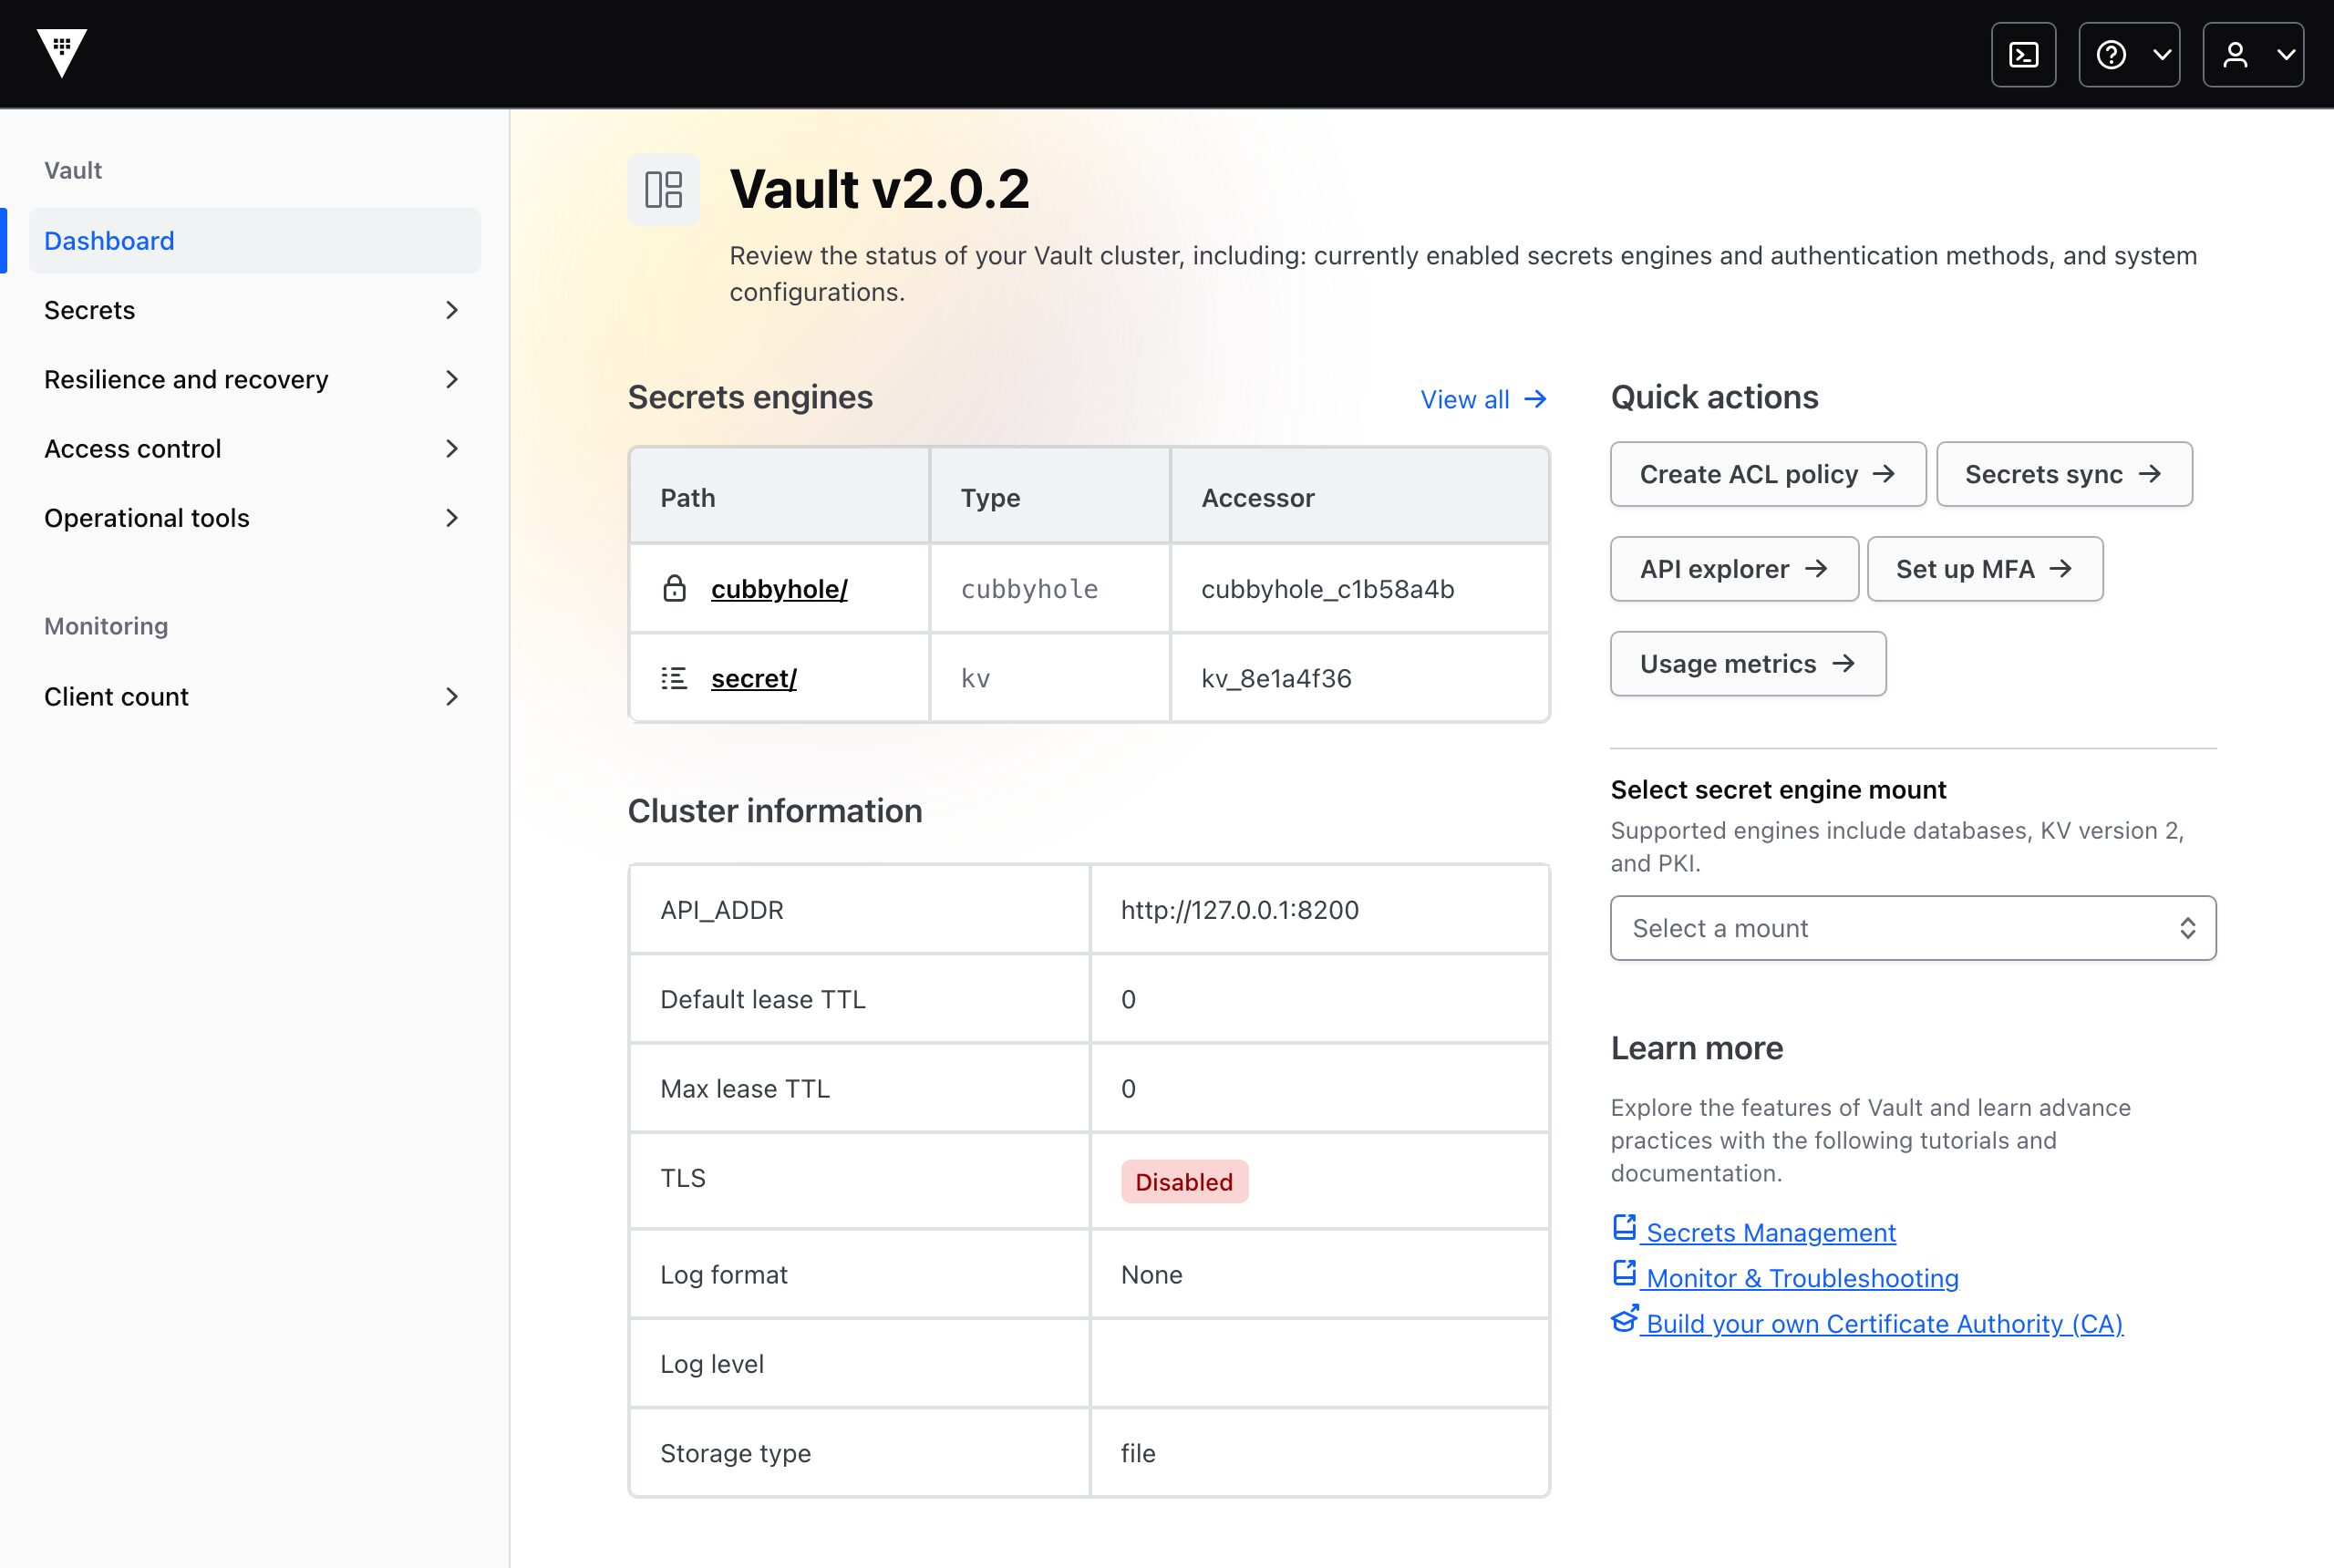Click the Vault v2.0.2 heading

880,189
